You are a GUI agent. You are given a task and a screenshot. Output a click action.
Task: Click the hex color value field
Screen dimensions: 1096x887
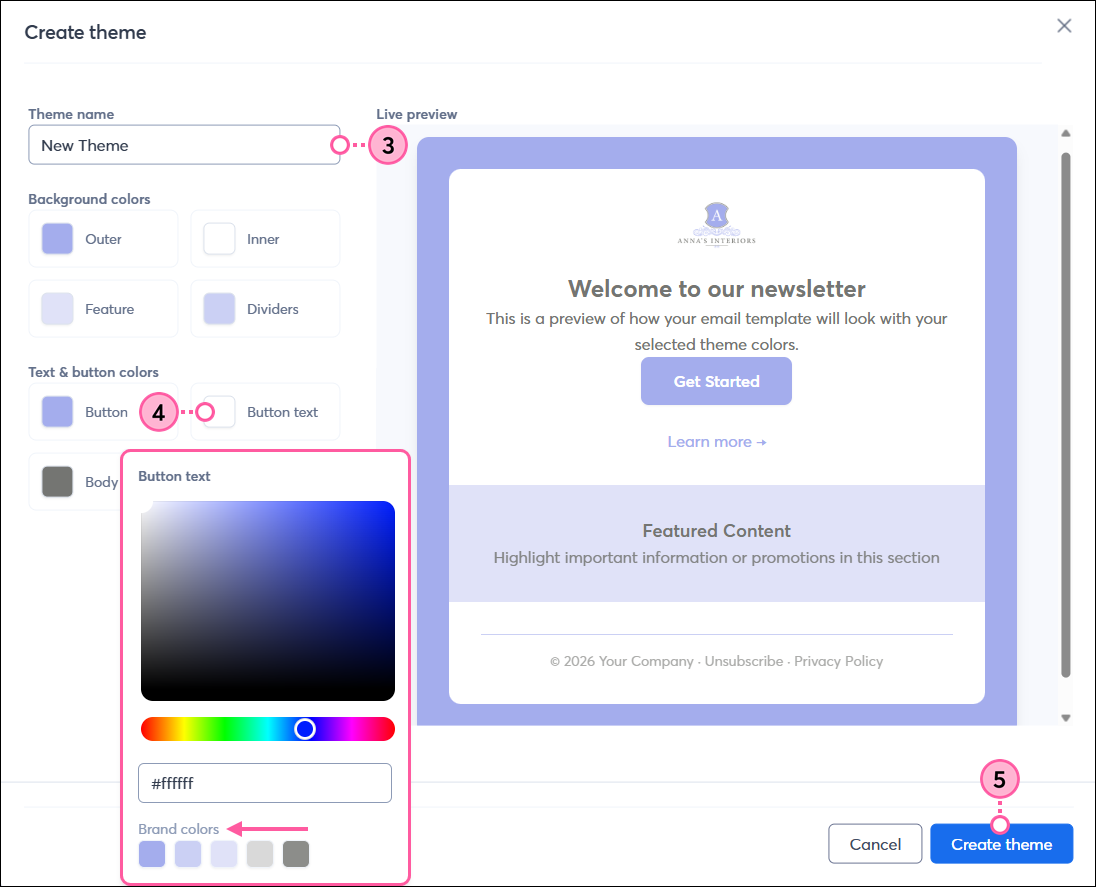(x=264, y=783)
